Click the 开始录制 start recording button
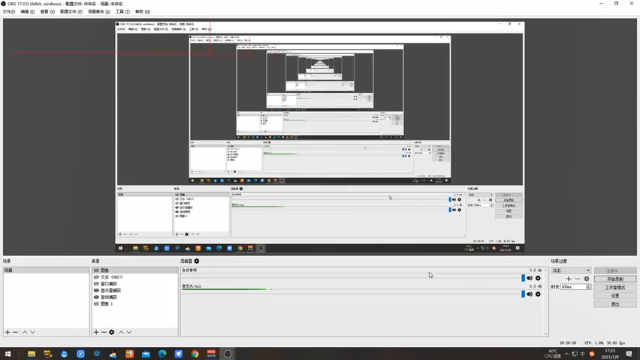This screenshot has height=360, width=640. (x=615, y=279)
